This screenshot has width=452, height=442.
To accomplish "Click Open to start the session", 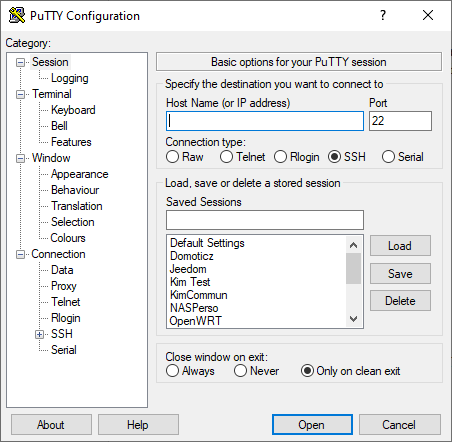I will tap(312, 425).
